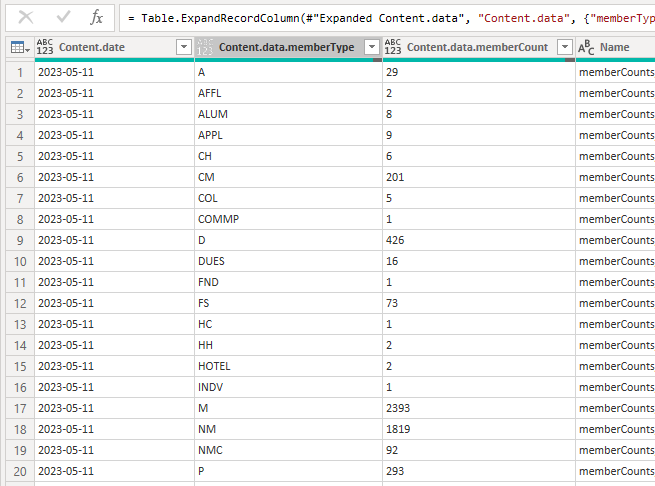The image size is (655, 486).
Task: Click the data type icon of Content.date column
Action: pyautogui.click(x=46, y=47)
